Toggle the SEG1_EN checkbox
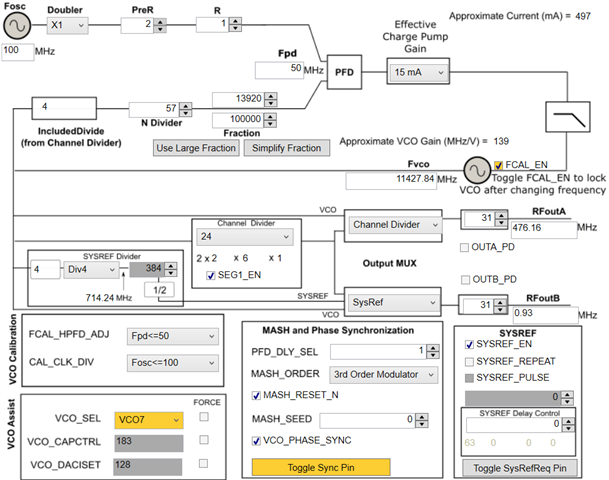This screenshot has width=609, height=480. (x=211, y=276)
